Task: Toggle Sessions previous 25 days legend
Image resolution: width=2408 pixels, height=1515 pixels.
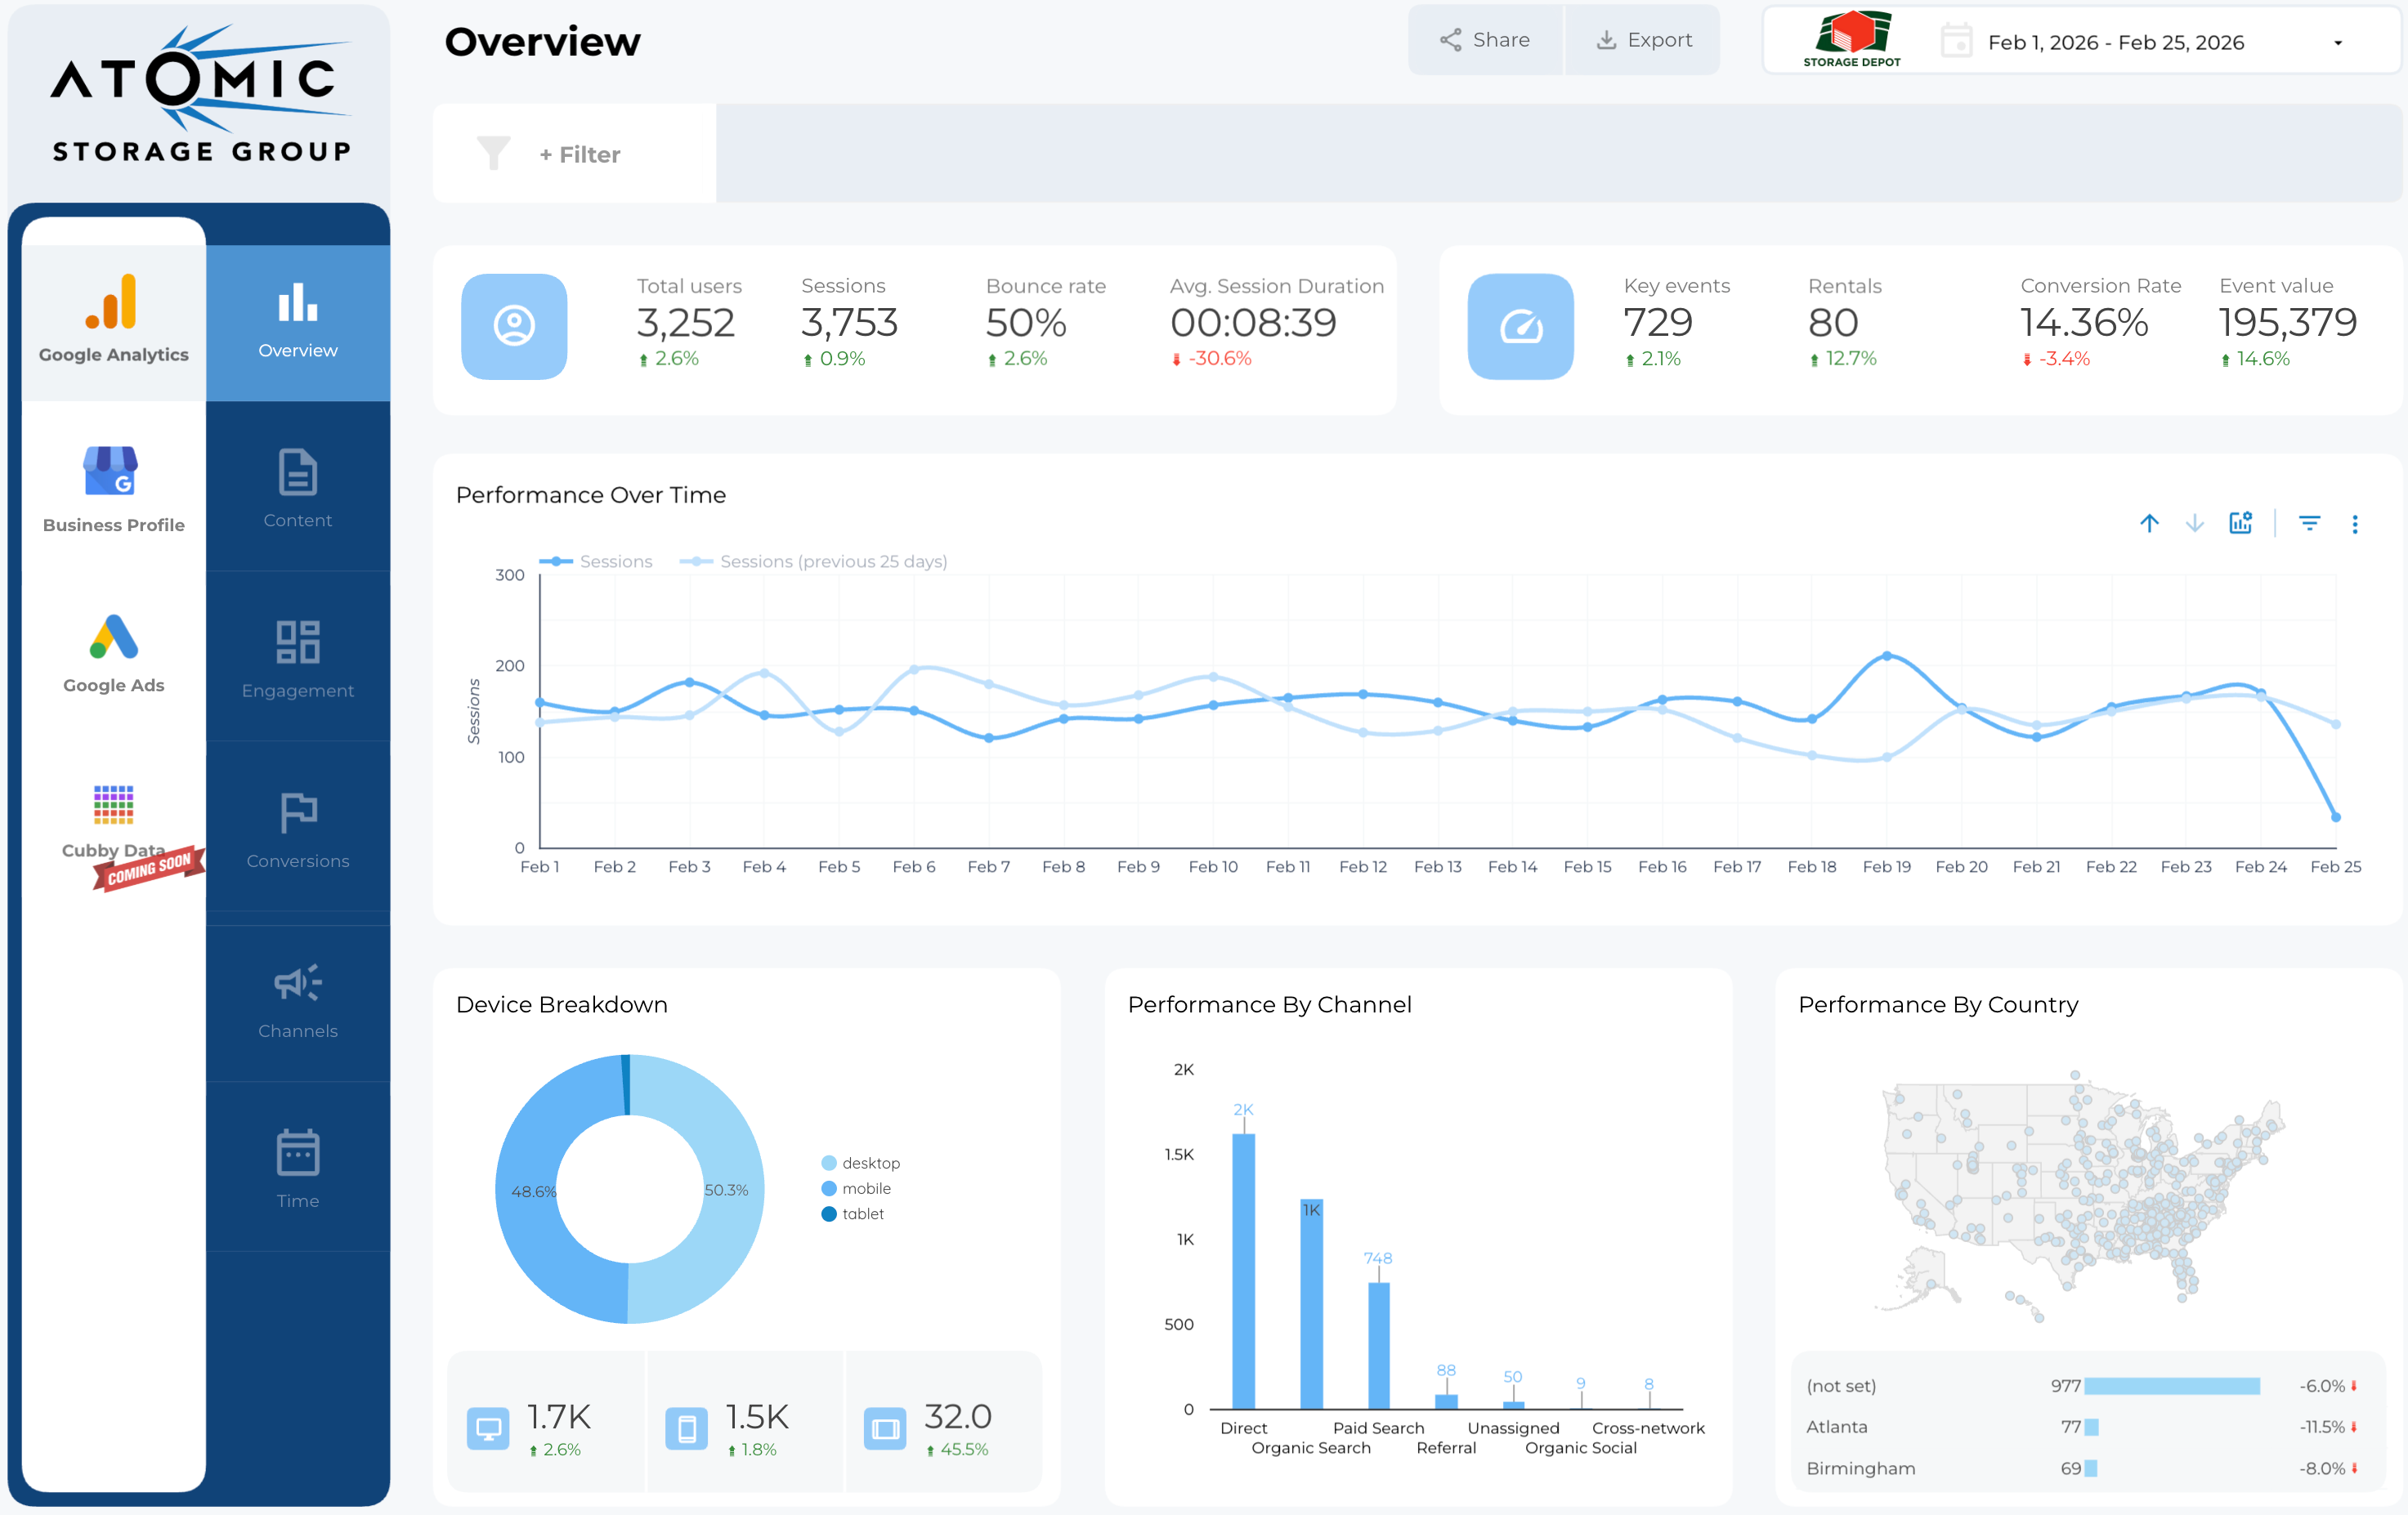Action: (813, 561)
